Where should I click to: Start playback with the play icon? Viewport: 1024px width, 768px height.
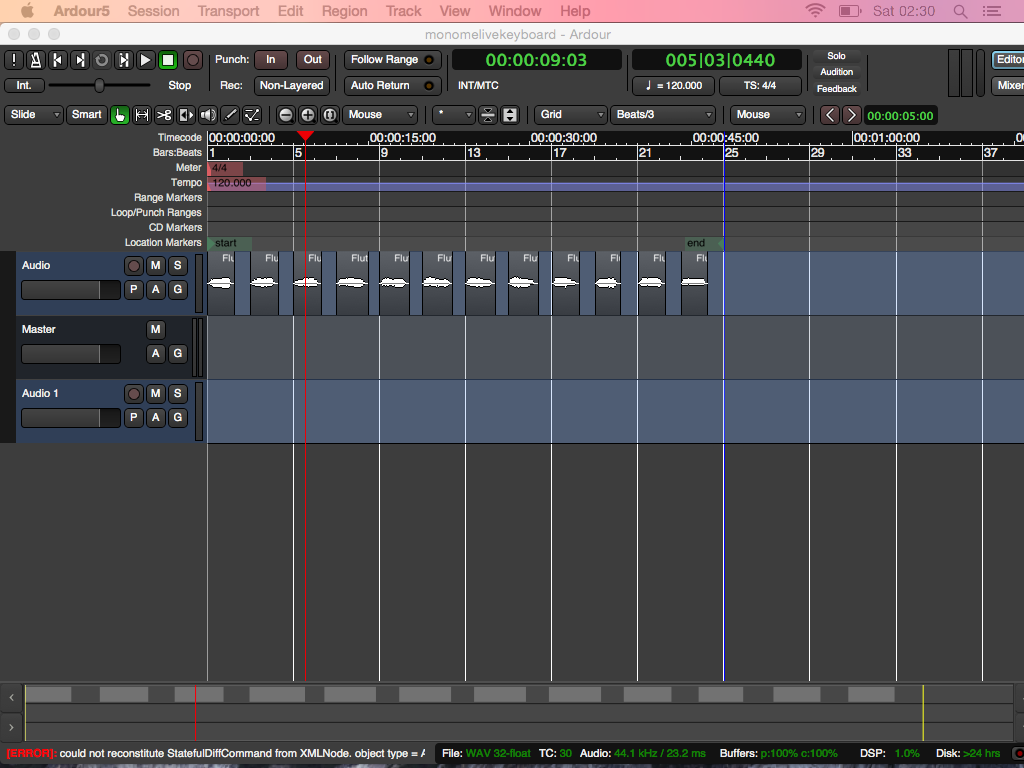pyautogui.click(x=146, y=60)
